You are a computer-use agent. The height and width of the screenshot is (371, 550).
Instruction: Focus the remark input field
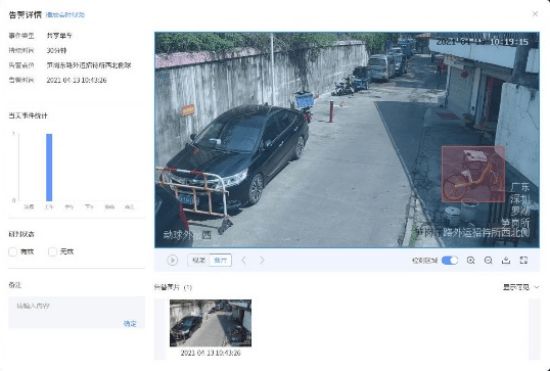[76, 312]
